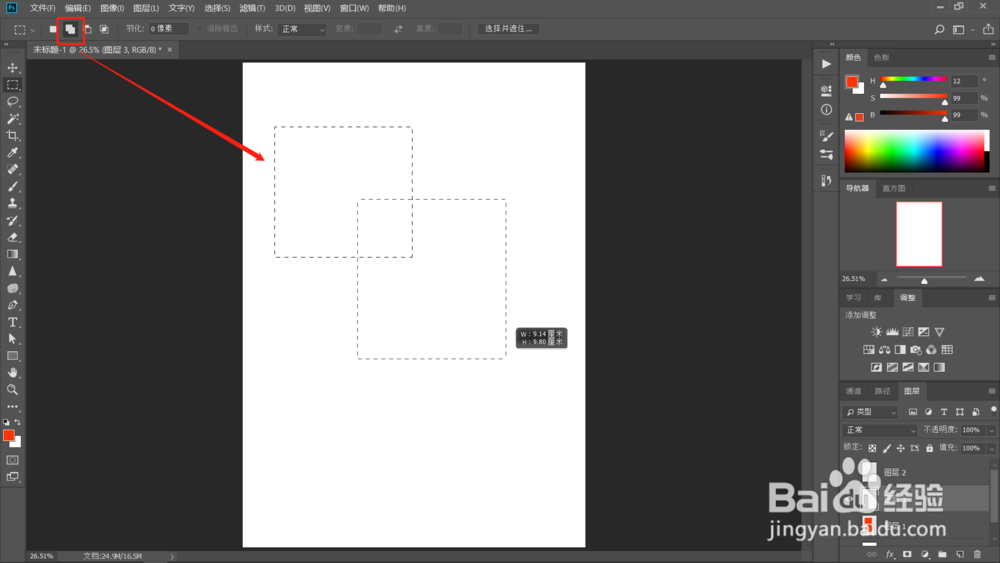
Task: Zoom out with navigator small mountain button
Action: pyautogui.click(x=884, y=279)
